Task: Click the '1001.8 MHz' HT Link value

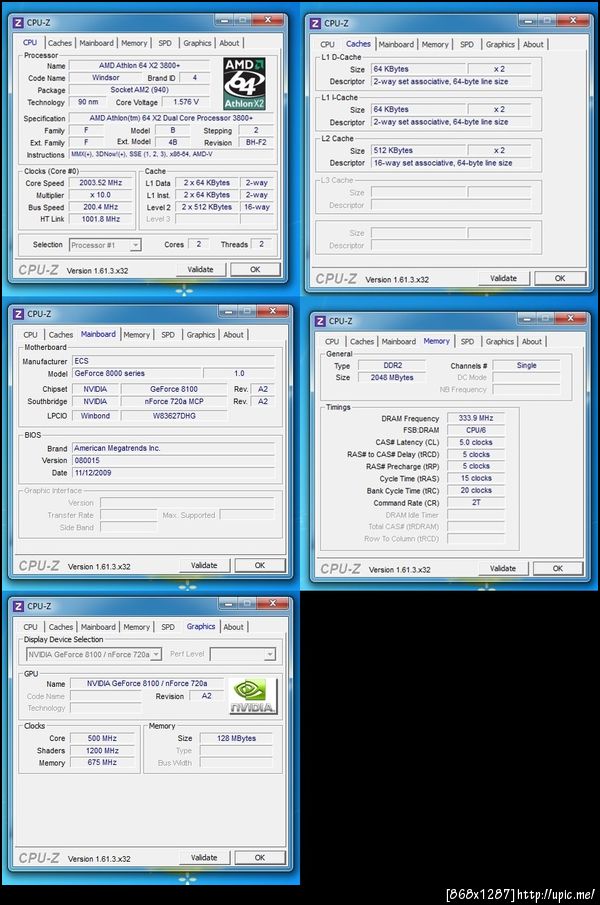Action: [100, 219]
